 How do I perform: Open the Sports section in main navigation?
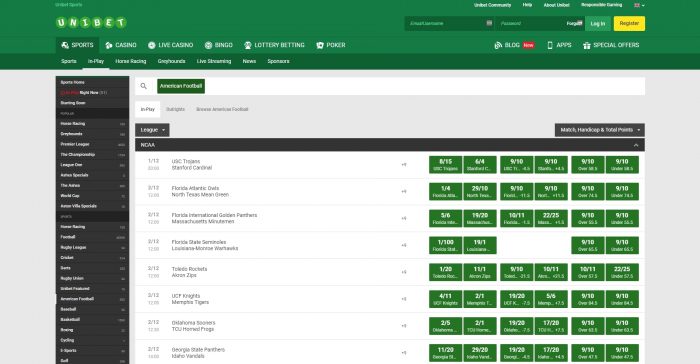[77, 45]
